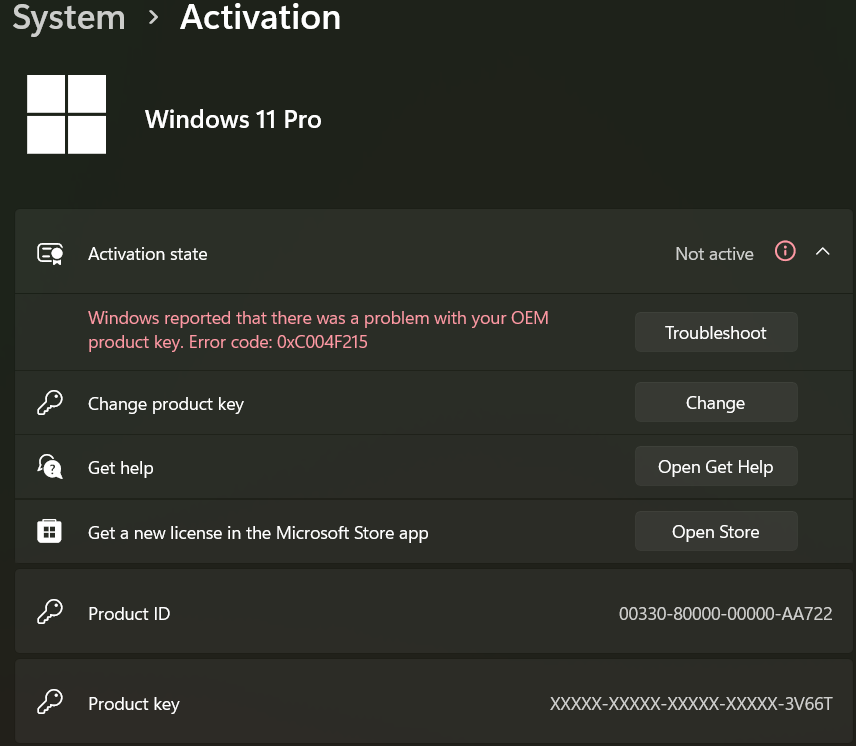Go back to System in breadcrumb
The width and height of the screenshot is (856, 746).
click(x=69, y=18)
